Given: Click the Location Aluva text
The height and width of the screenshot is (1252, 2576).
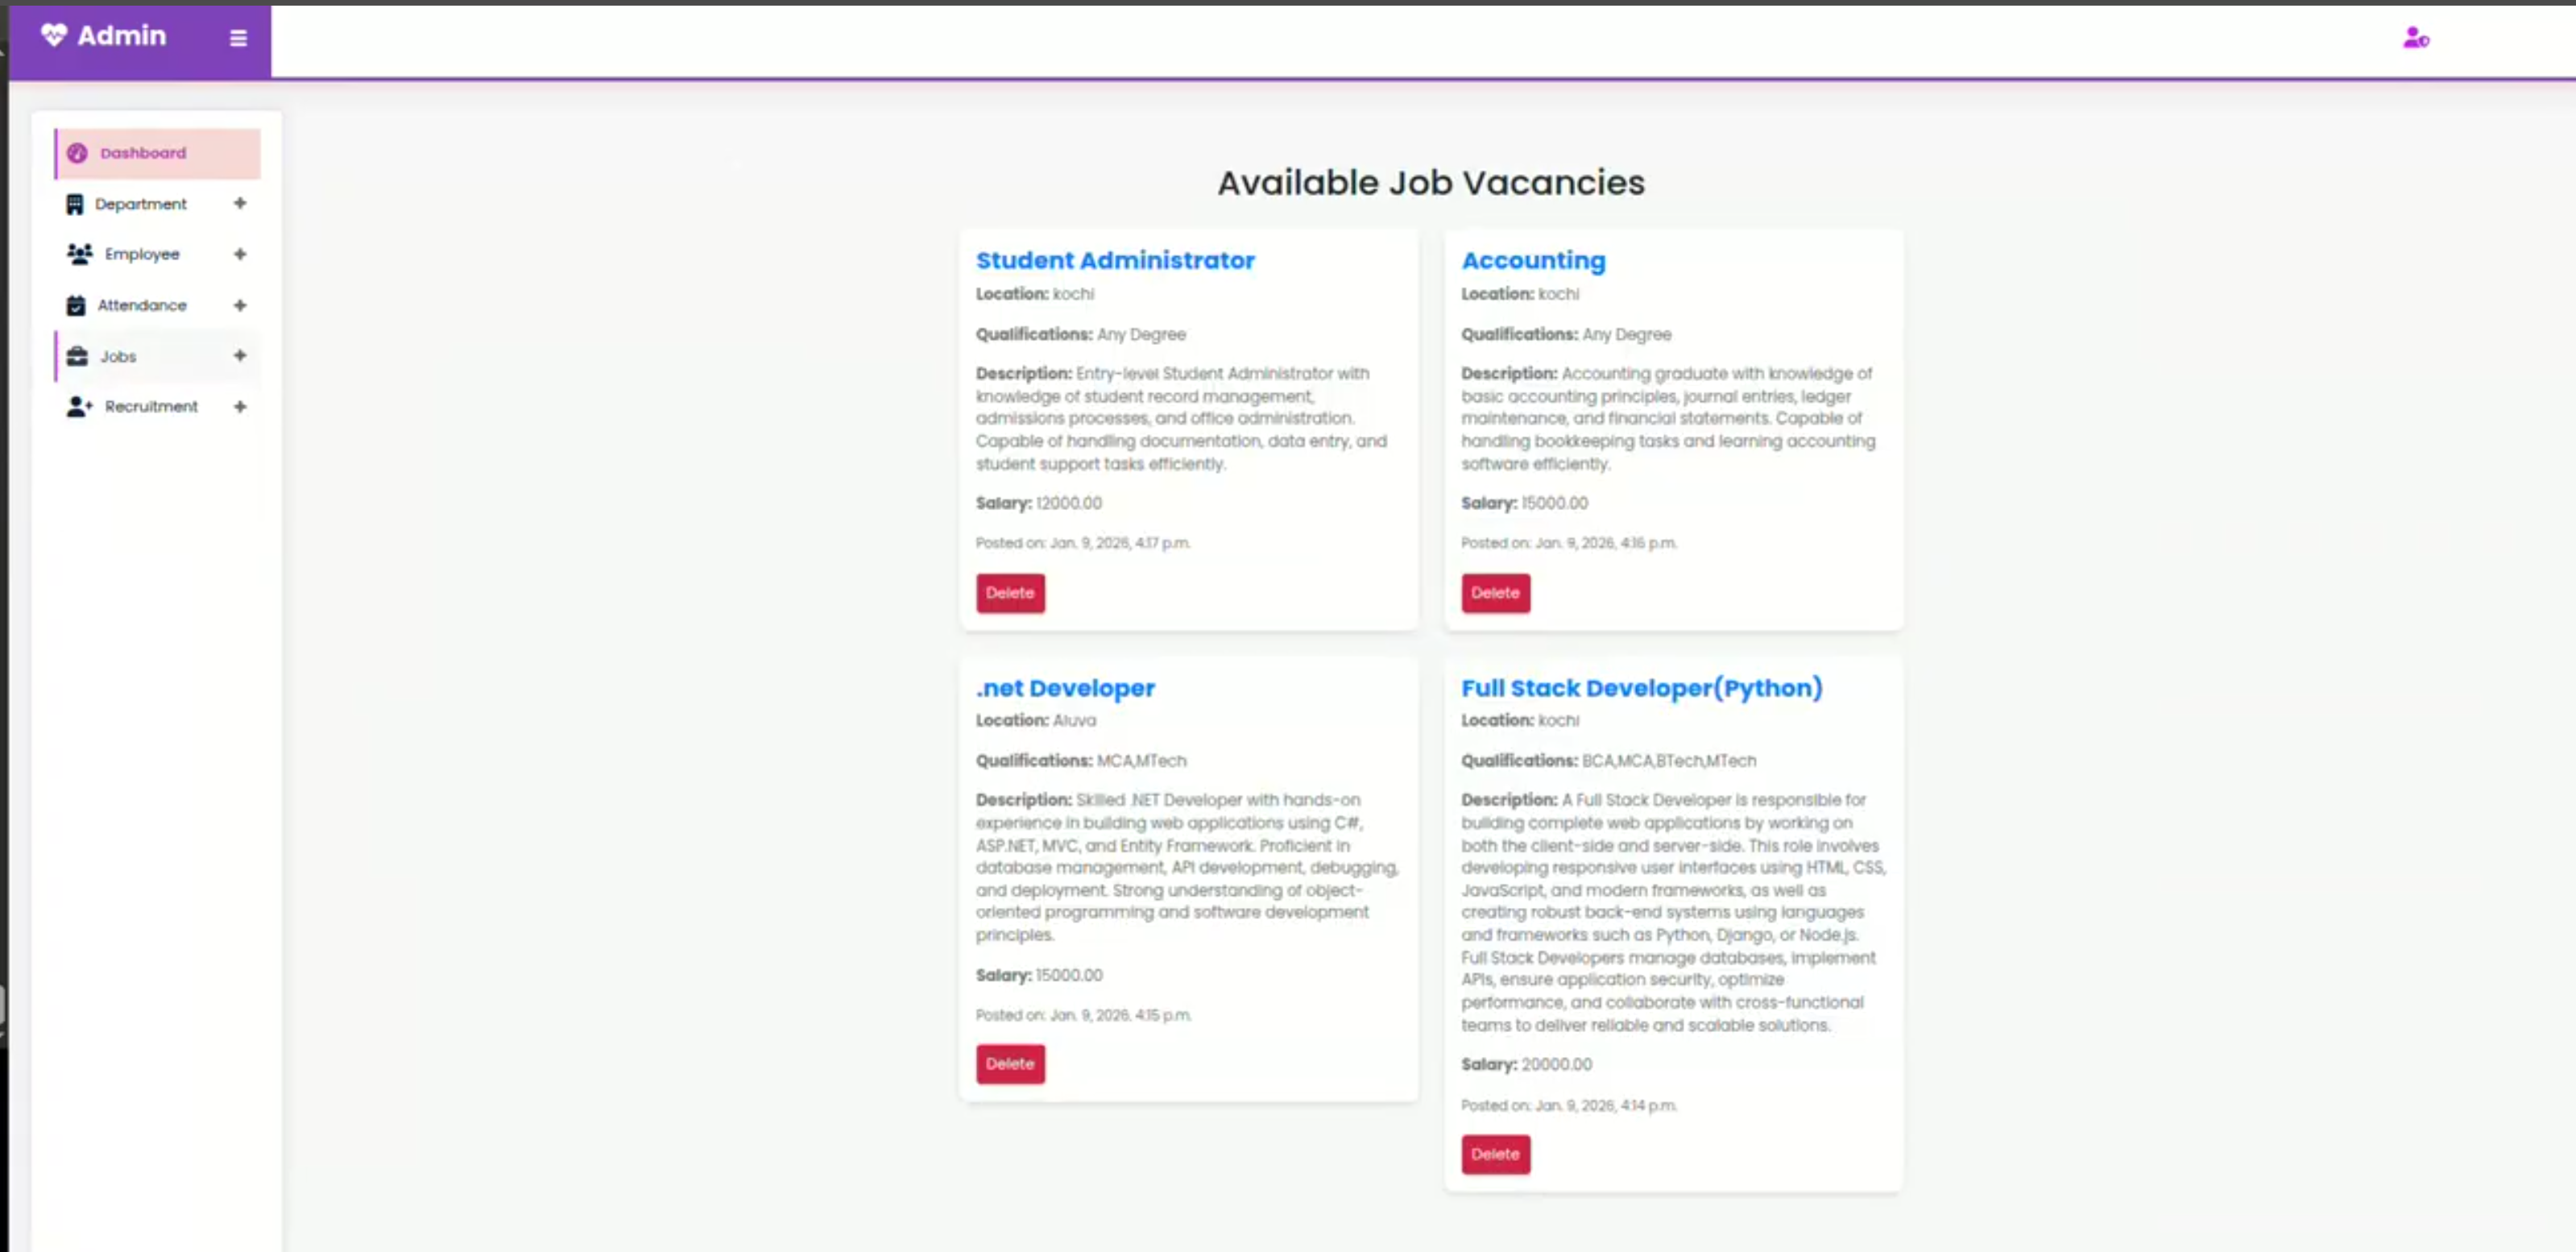Looking at the screenshot, I should (x=1036, y=720).
